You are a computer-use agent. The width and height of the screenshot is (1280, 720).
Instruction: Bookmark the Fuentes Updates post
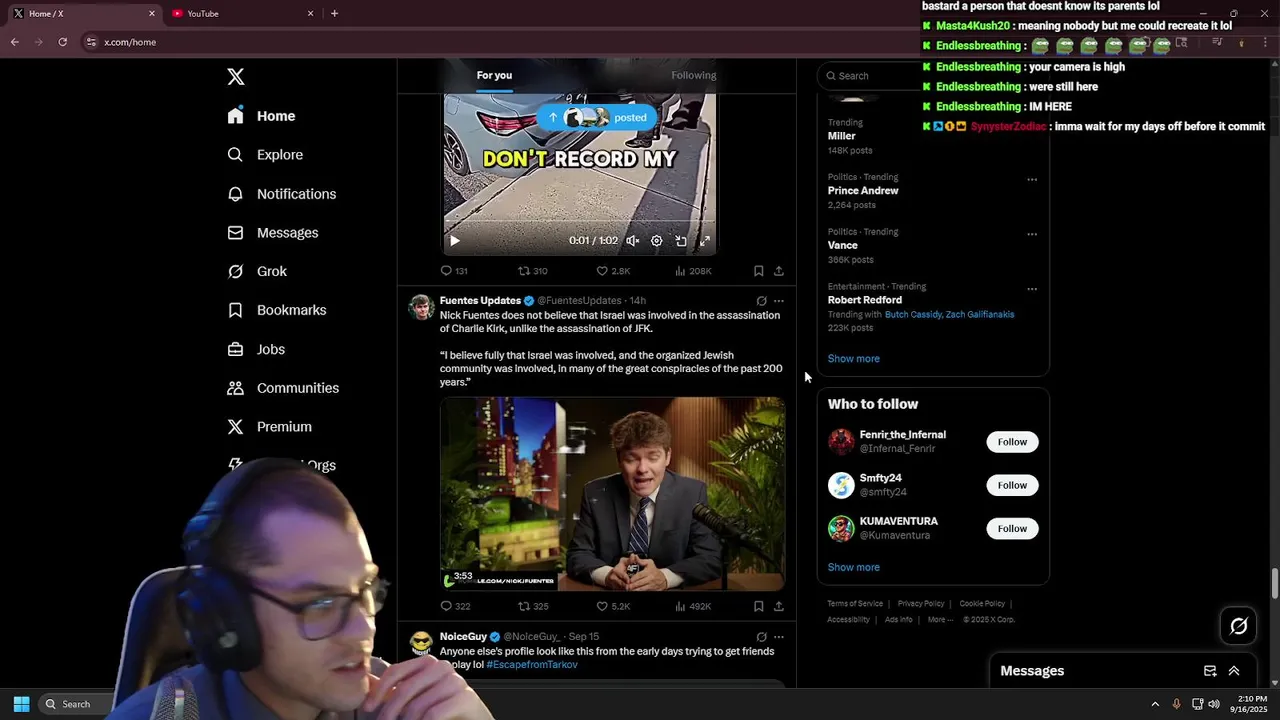point(758,606)
